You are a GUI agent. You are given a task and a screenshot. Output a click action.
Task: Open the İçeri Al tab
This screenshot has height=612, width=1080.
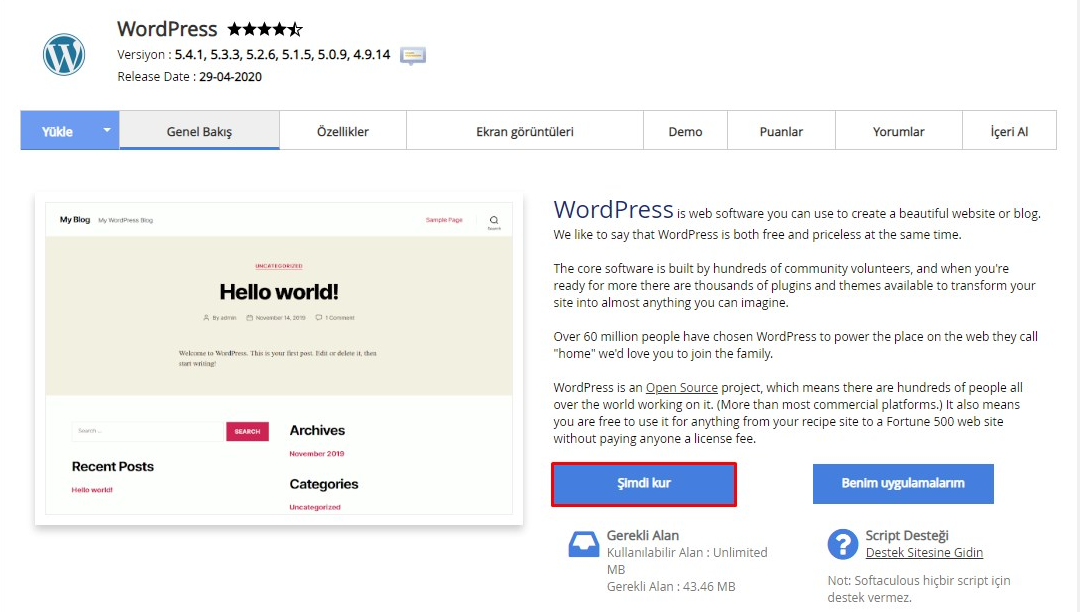1009,131
